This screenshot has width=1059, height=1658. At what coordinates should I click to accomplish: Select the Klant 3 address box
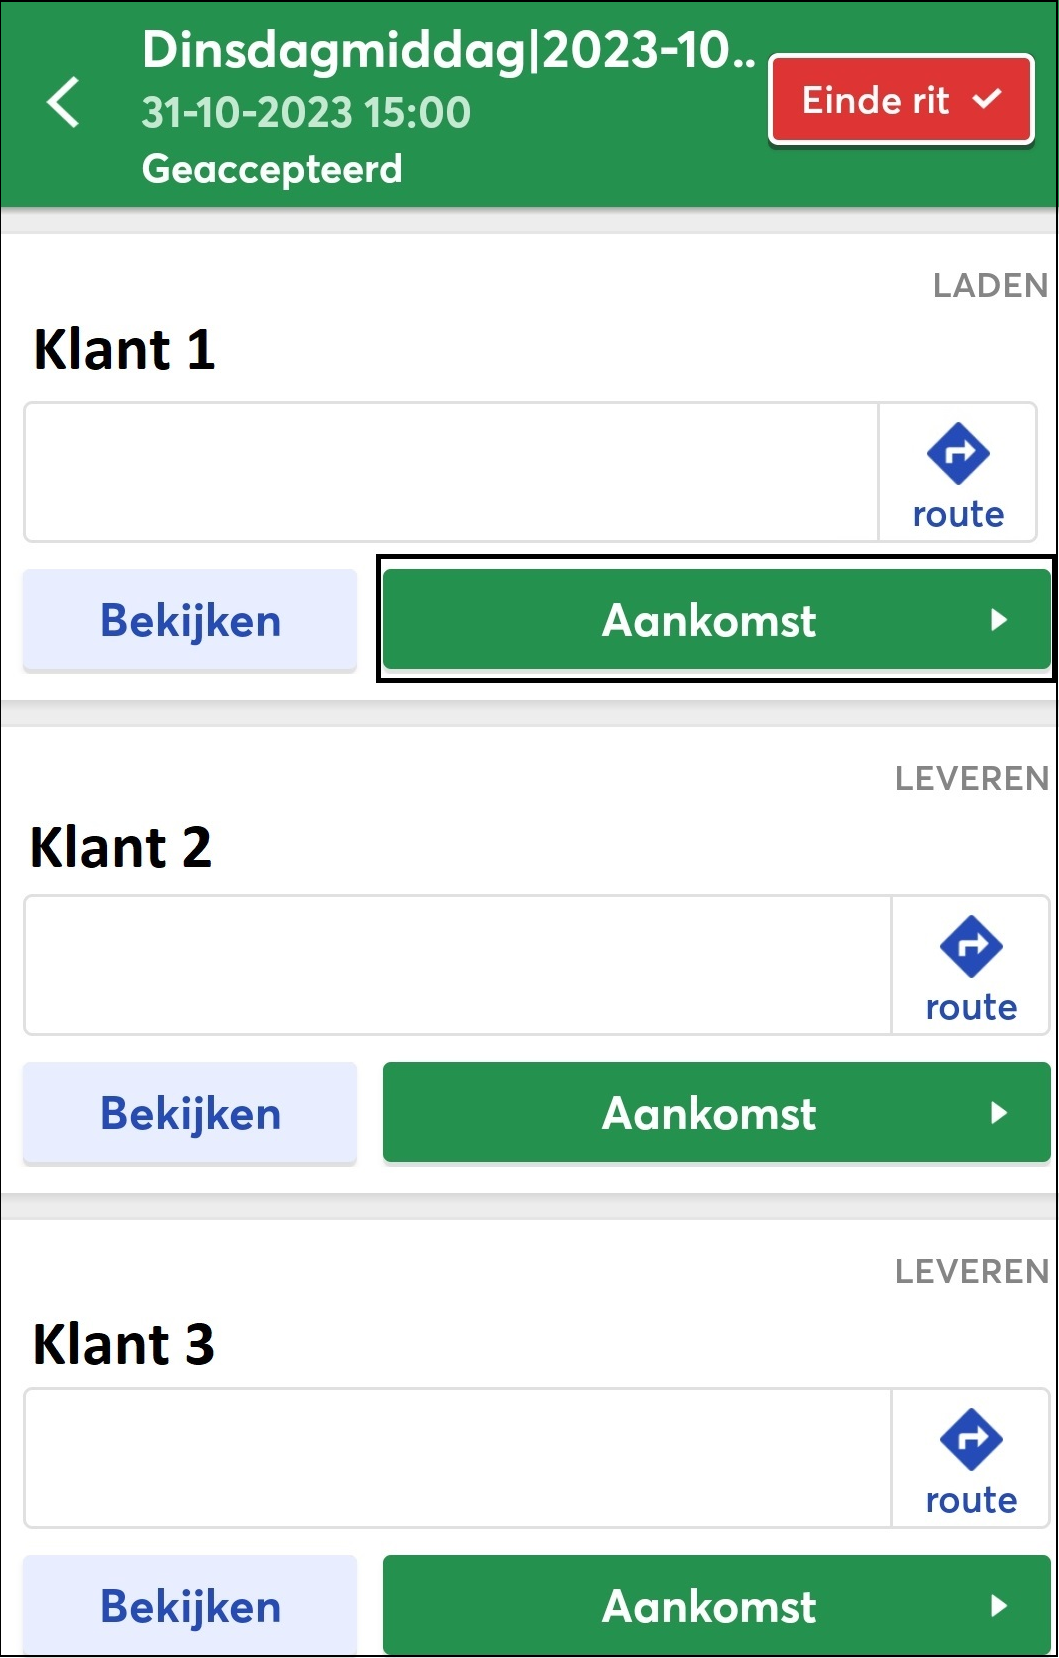pyautogui.click(x=458, y=1459)
